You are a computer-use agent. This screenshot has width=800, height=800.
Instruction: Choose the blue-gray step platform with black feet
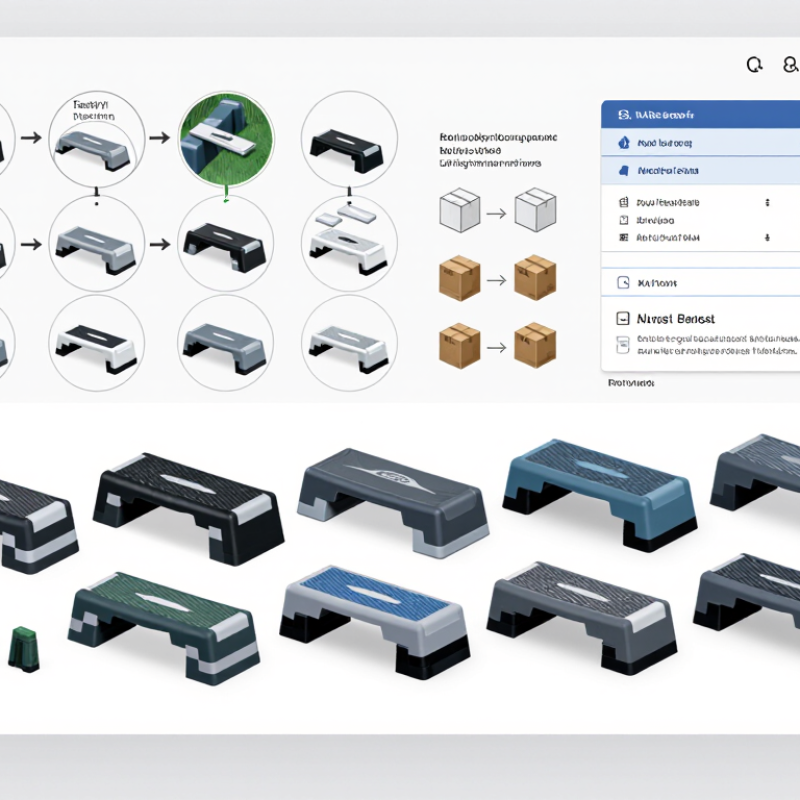pyautogui.click(x=600, y=495)
